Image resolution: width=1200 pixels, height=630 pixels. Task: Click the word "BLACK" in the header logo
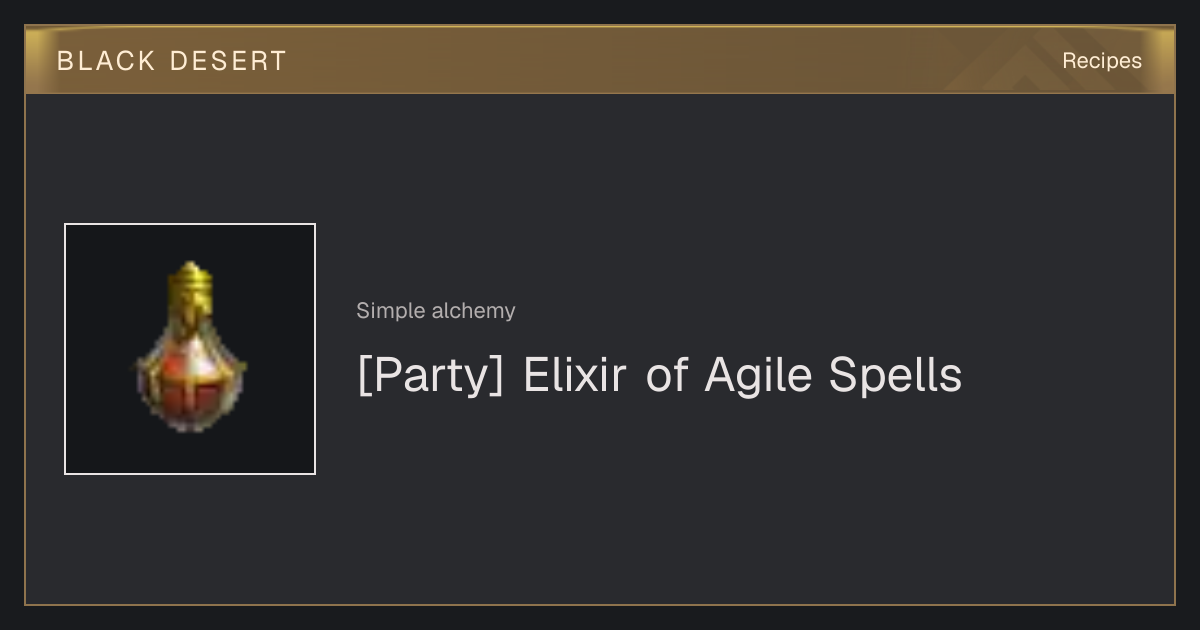click(106, 61)
